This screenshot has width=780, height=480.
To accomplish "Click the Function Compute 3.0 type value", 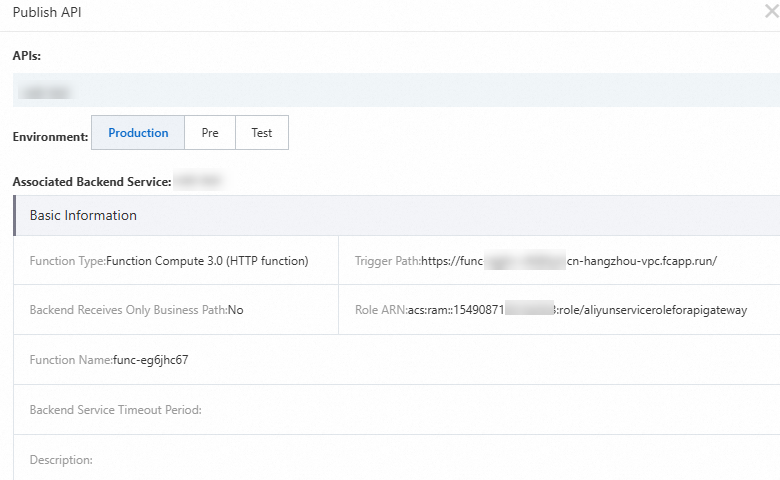I will 207,261.
